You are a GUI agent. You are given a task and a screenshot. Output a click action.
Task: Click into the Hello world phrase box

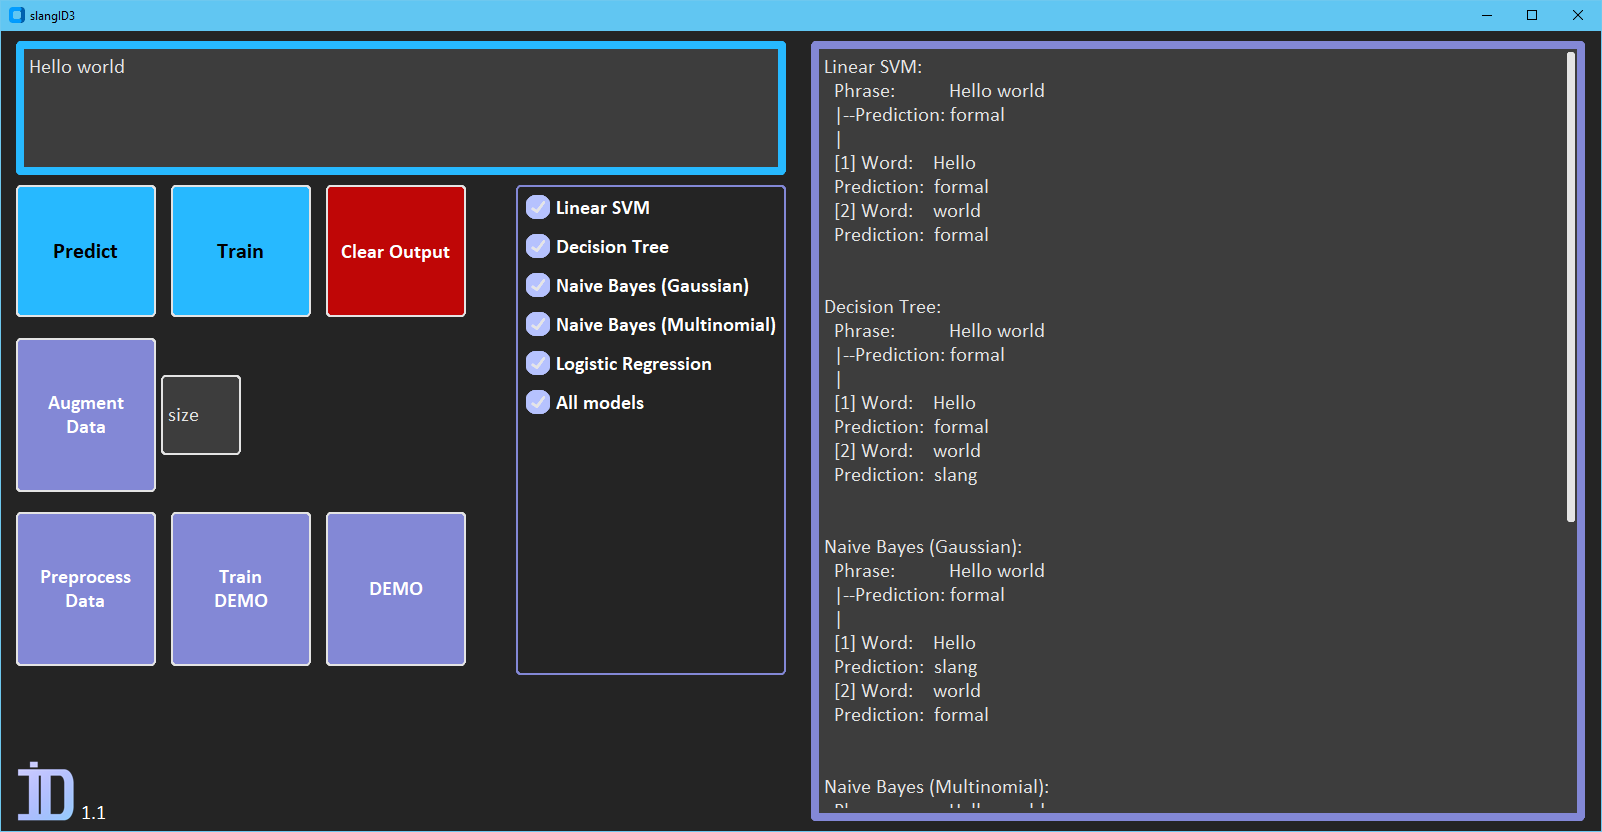(x=401, y=108)
